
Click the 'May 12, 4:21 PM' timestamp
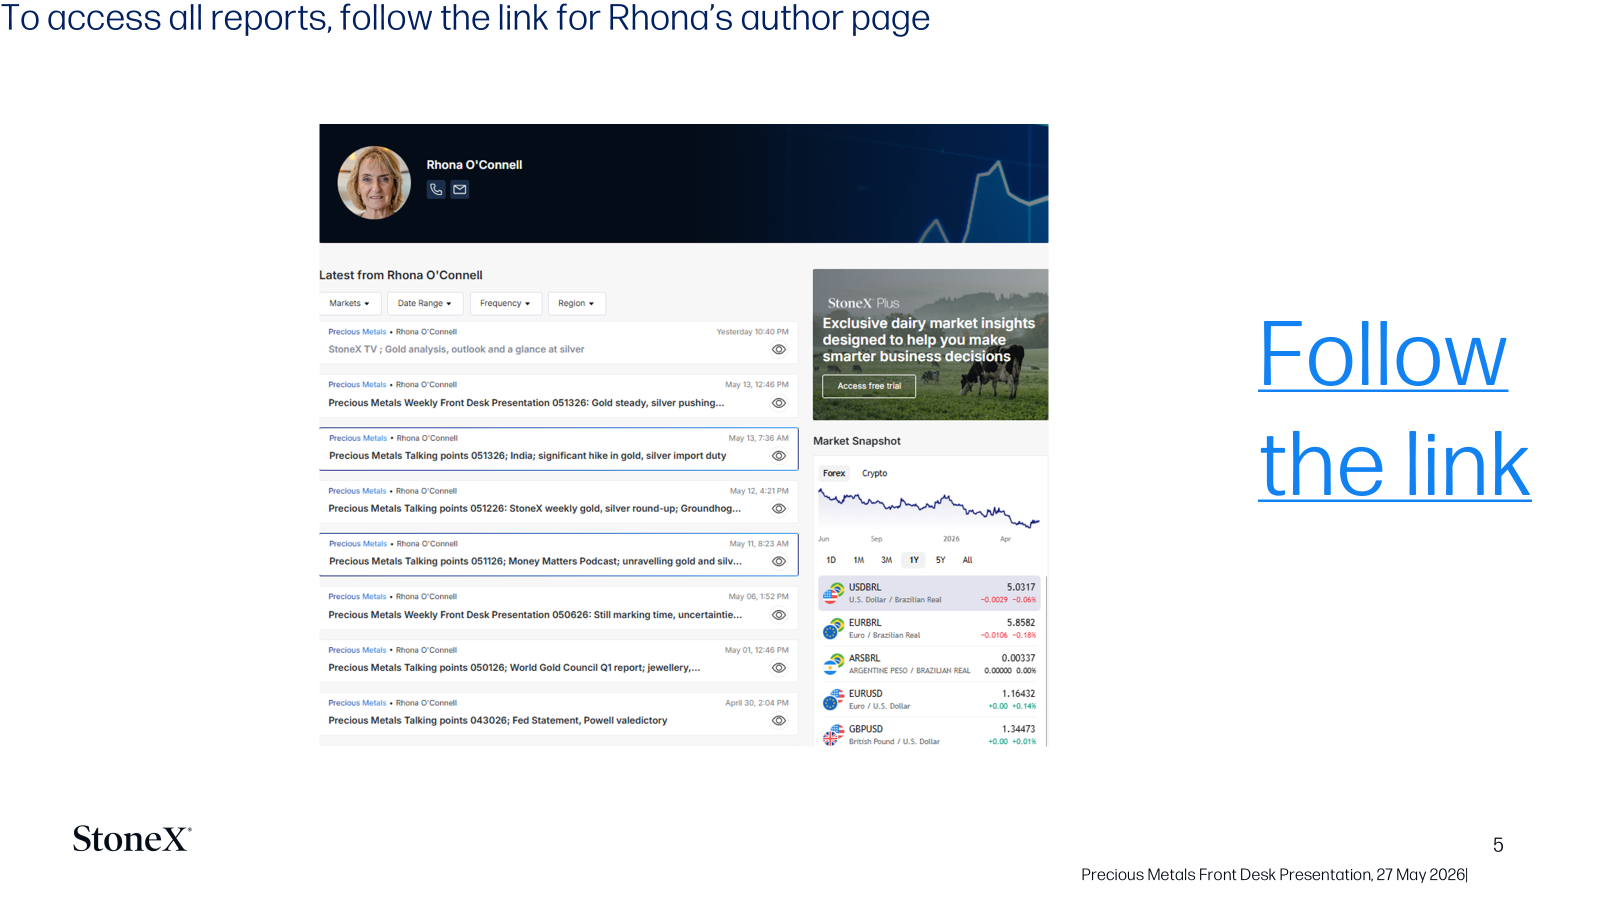[759, 491]
